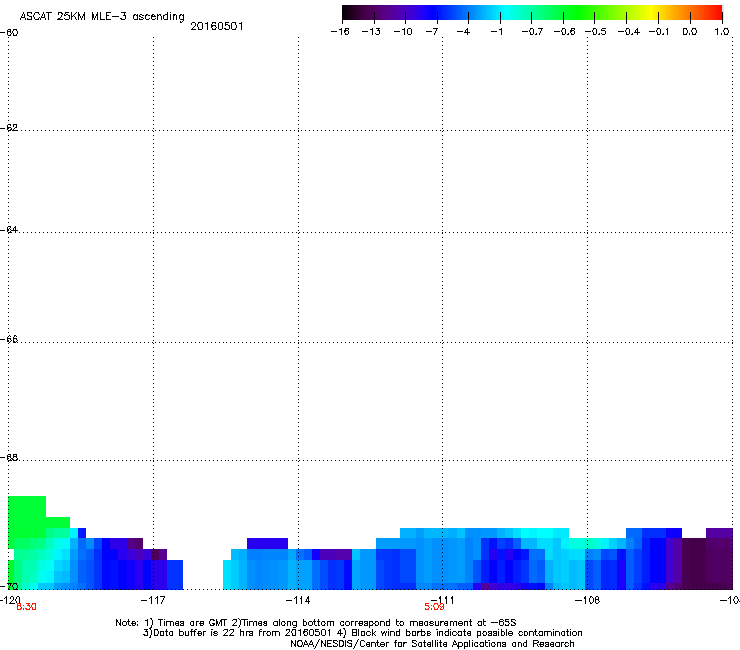Screen dimensions: 740x650
Task: Click the longitude label -108
Action: click(588, 600)
